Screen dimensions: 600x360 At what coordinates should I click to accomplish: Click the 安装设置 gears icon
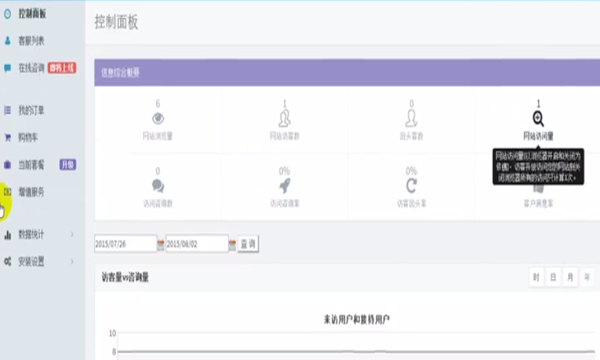(8, 262)
